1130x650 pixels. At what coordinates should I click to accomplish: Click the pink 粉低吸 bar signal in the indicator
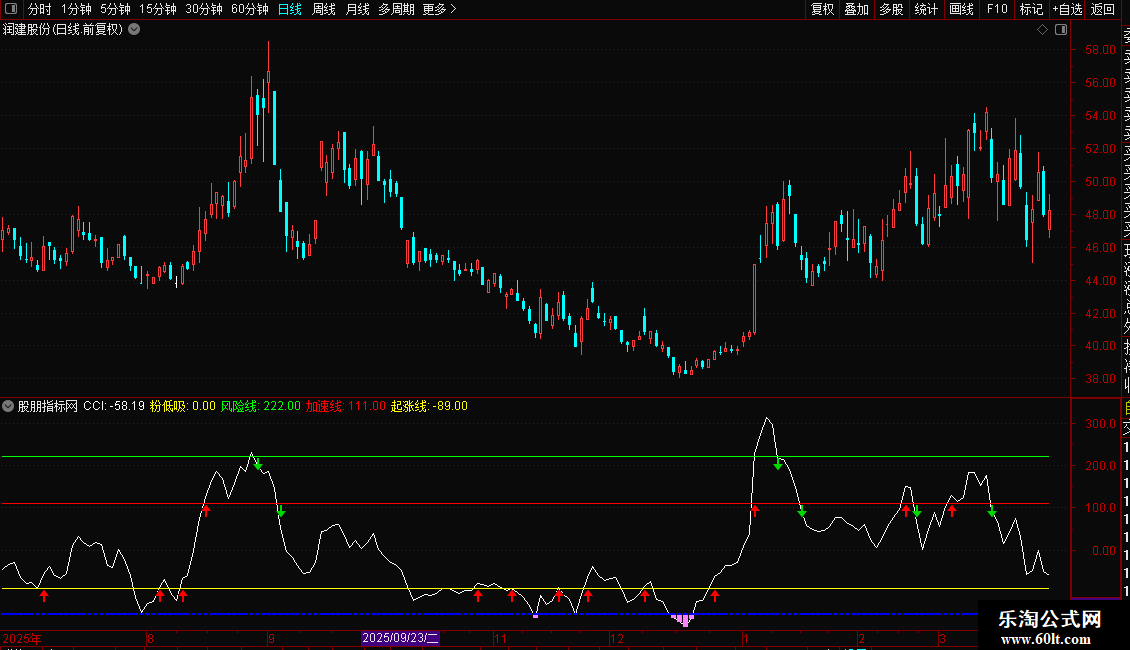(684, 620)
